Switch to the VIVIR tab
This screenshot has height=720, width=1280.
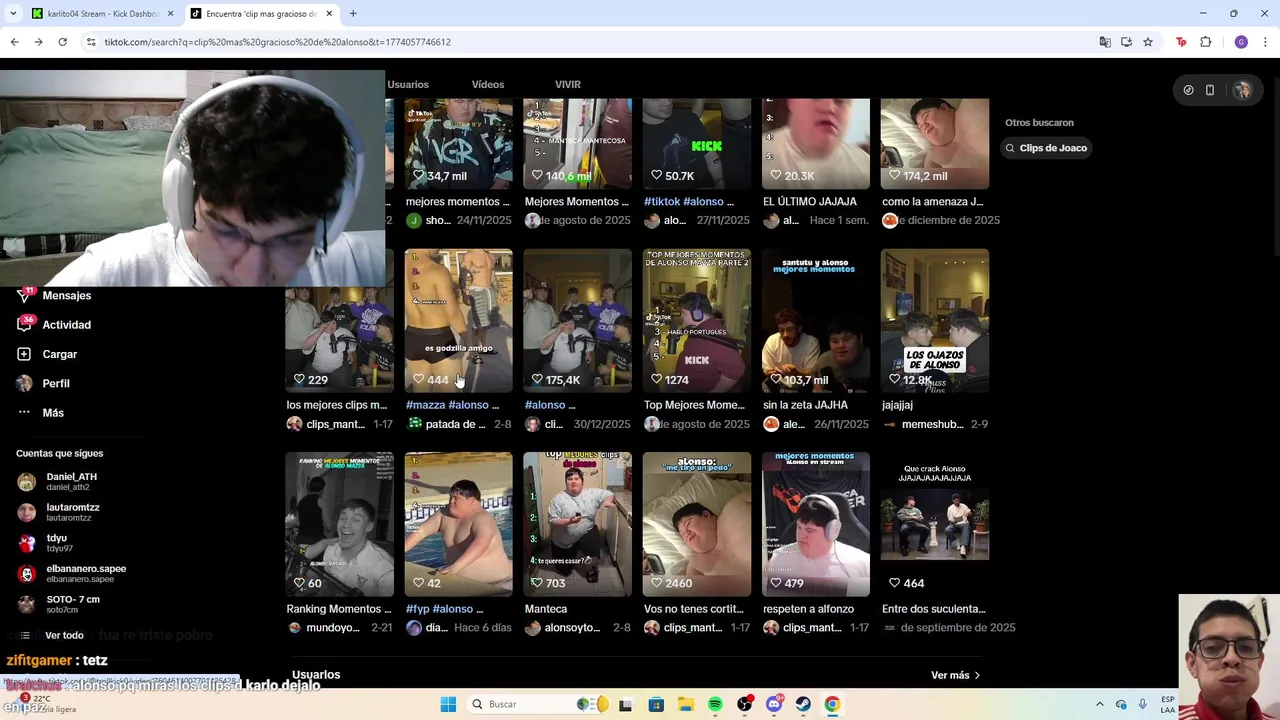[568, 84]
